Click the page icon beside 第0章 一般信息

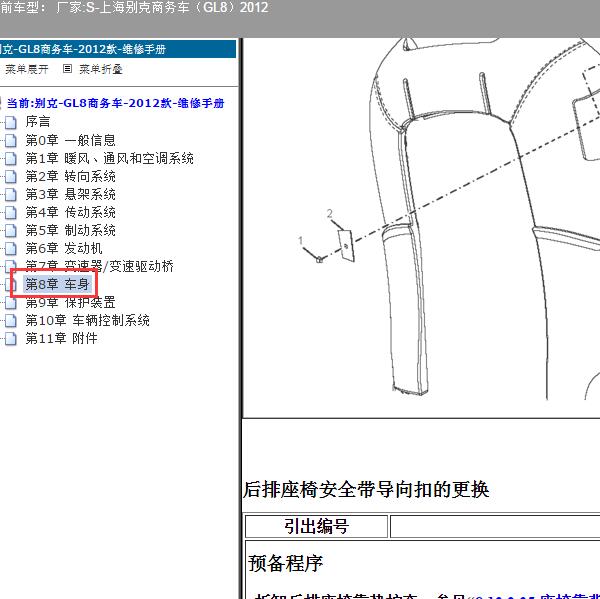[11, 140]
